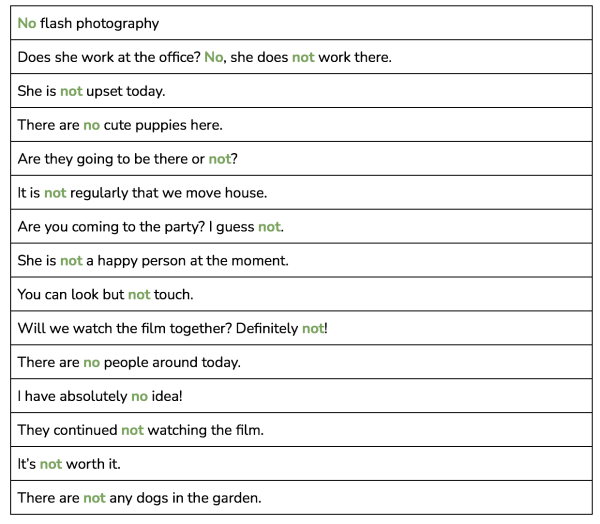Click 'I have absolutely no idea!' row
The image size is (600, 524).
coord(301,396)
